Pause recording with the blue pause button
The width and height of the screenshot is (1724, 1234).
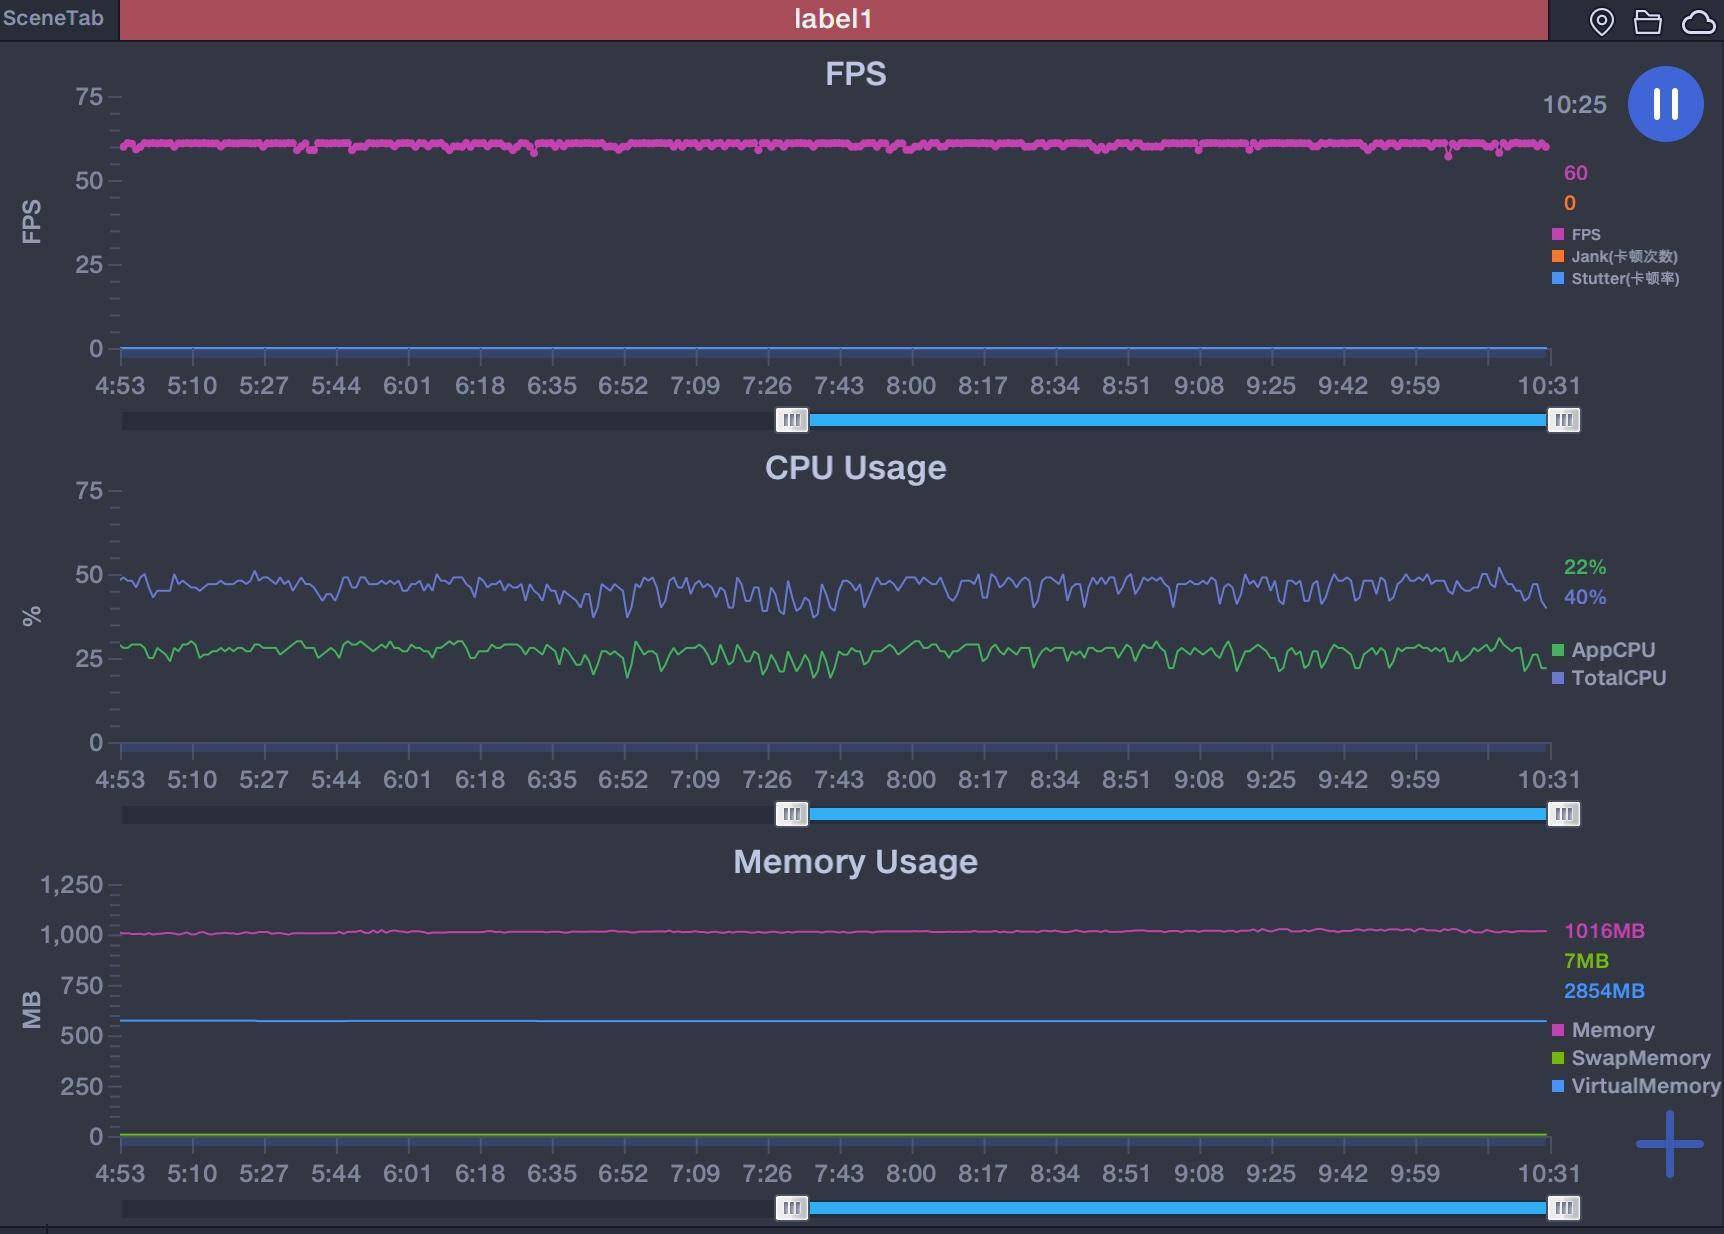point(1665,104)
